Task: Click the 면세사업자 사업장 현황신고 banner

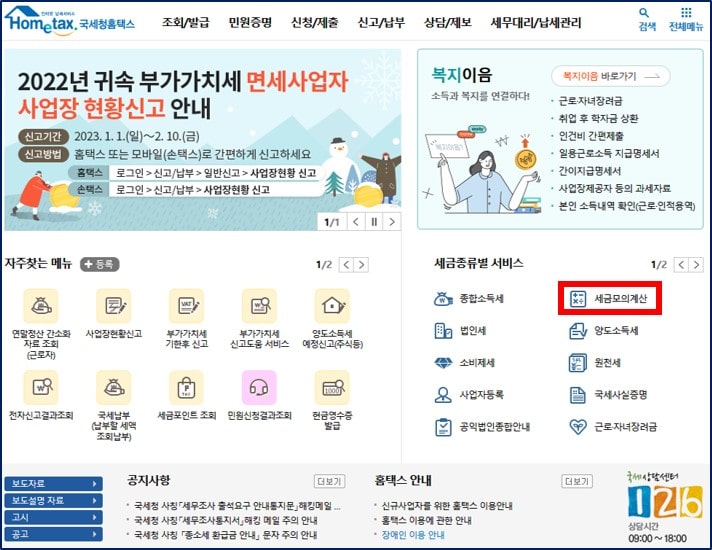Action: pos(203,140)
